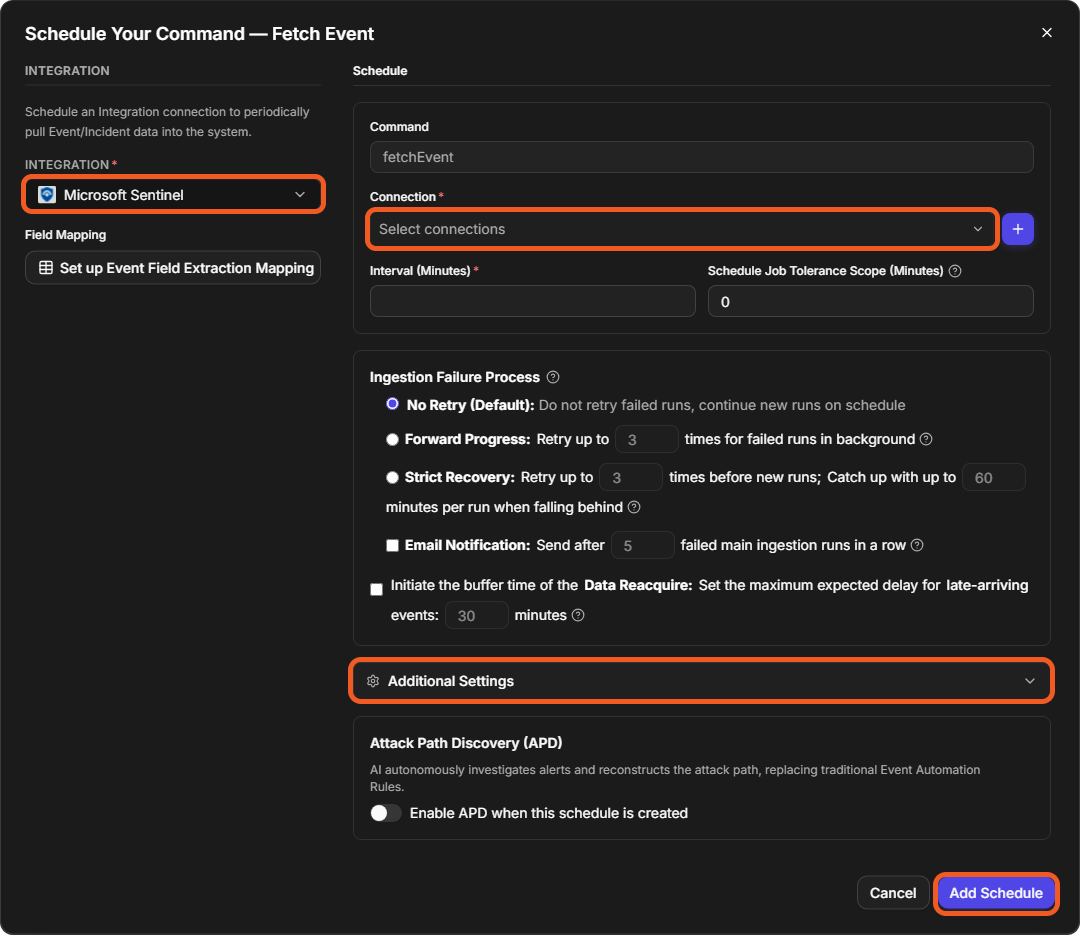Screen dimensions: 1080x935
Task: Open the Forward Progress help tooltip icon
Action: click(x=926, y=439)
